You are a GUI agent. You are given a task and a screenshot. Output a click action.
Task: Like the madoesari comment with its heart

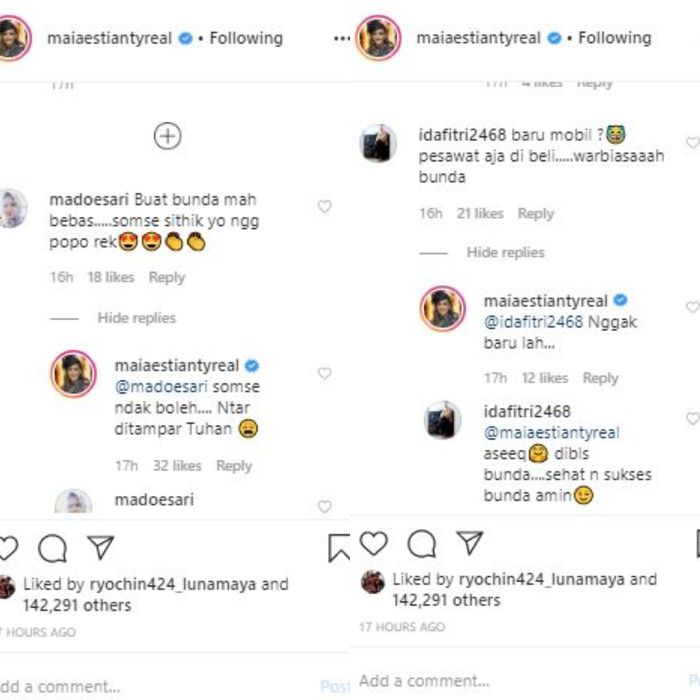click(324, 207)
